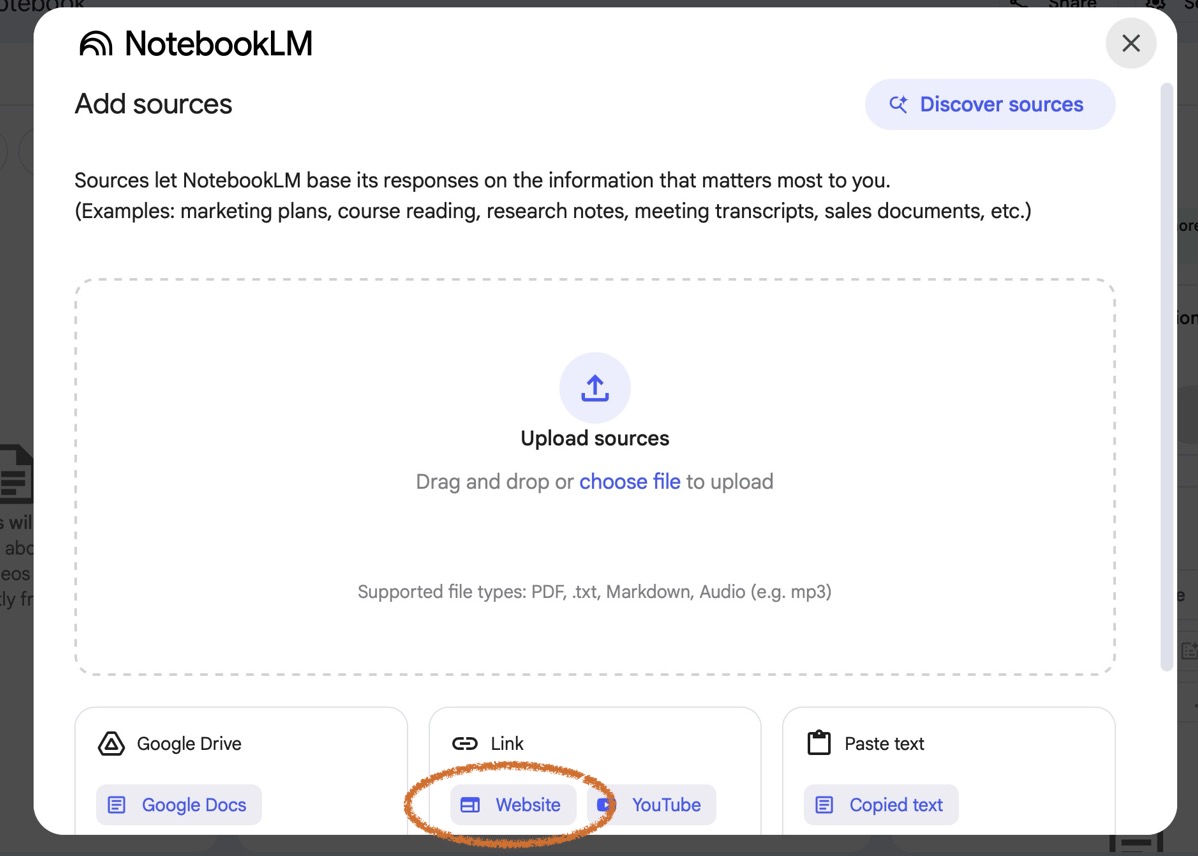The image size is (1198, 856).
Task: Click the Website browser window icon
Action: (470, 805)
